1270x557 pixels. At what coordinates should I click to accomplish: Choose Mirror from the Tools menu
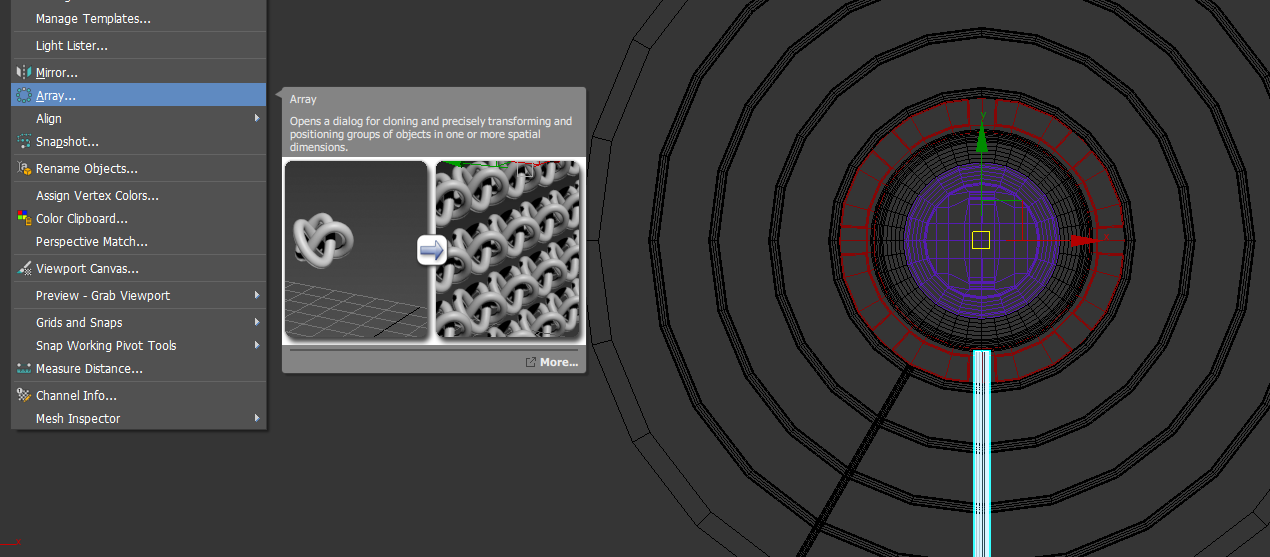click(138, 72)
